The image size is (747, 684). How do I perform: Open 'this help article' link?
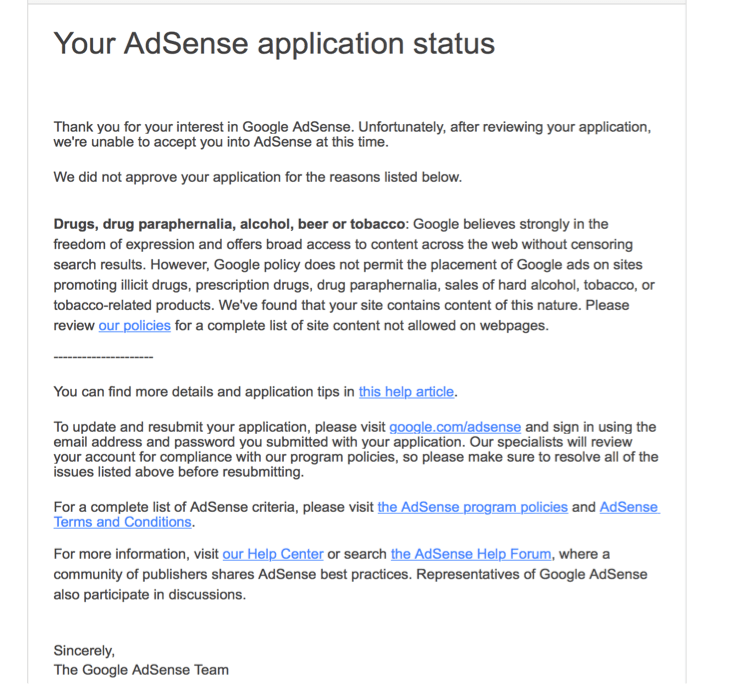click(x=406, y=392)
